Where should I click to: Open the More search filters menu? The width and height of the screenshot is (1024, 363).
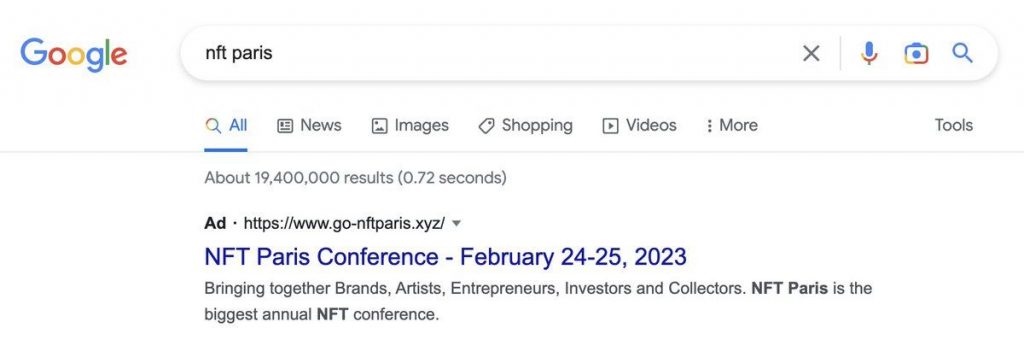pos(731,125)
